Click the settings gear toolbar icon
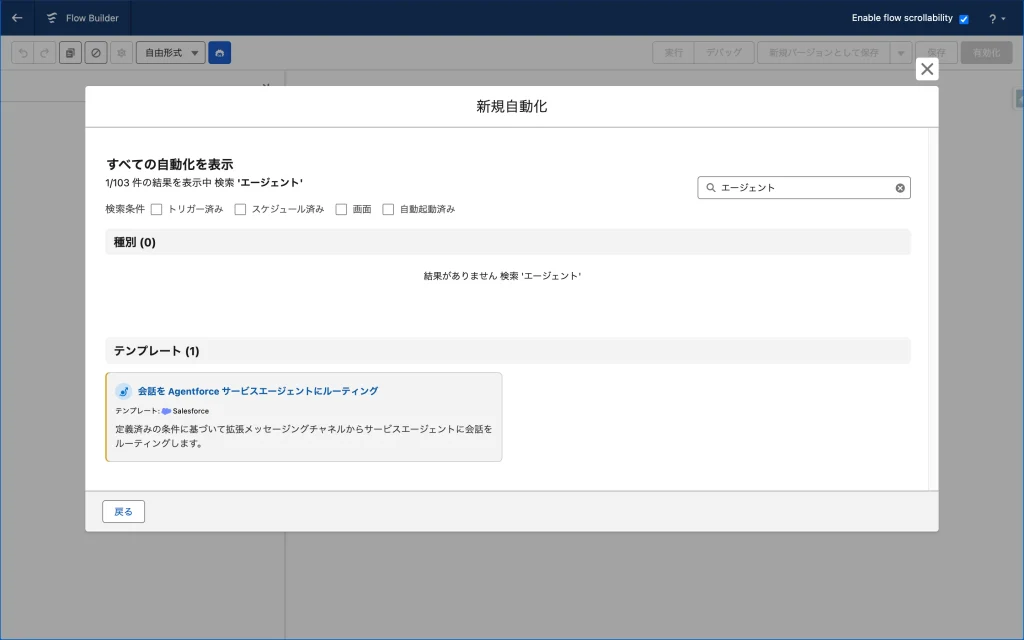The image size is (1024, 640). point(121,53)
